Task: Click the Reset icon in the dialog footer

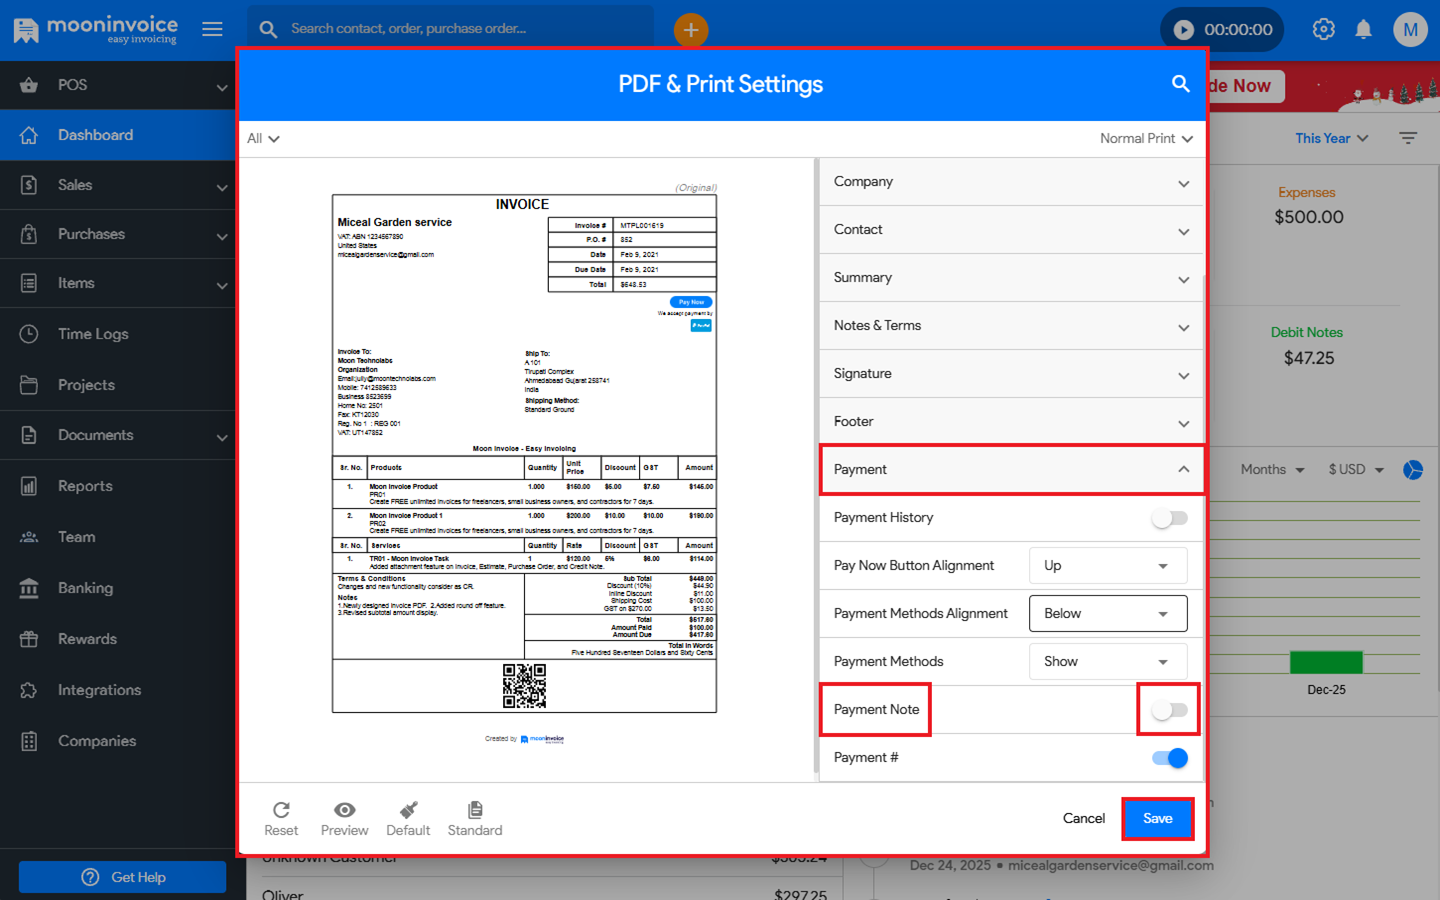Action: (281, 810)
